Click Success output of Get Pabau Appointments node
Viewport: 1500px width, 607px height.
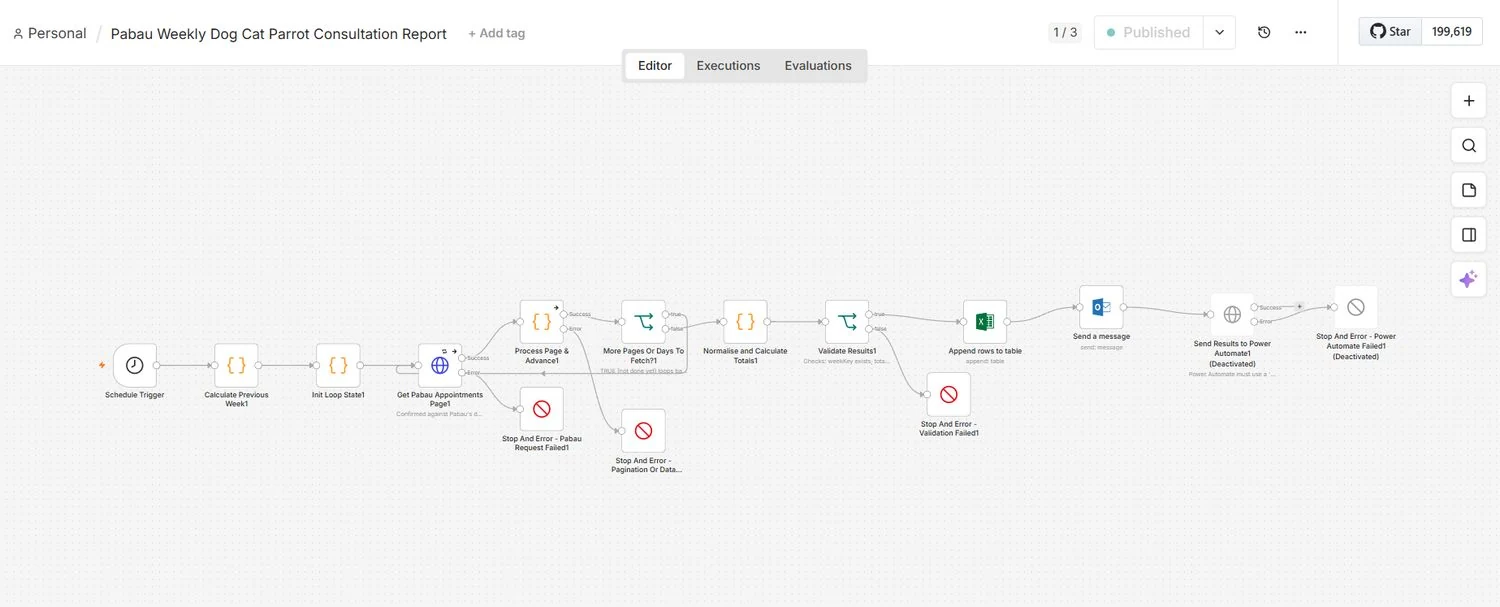(x=462, y=358)
